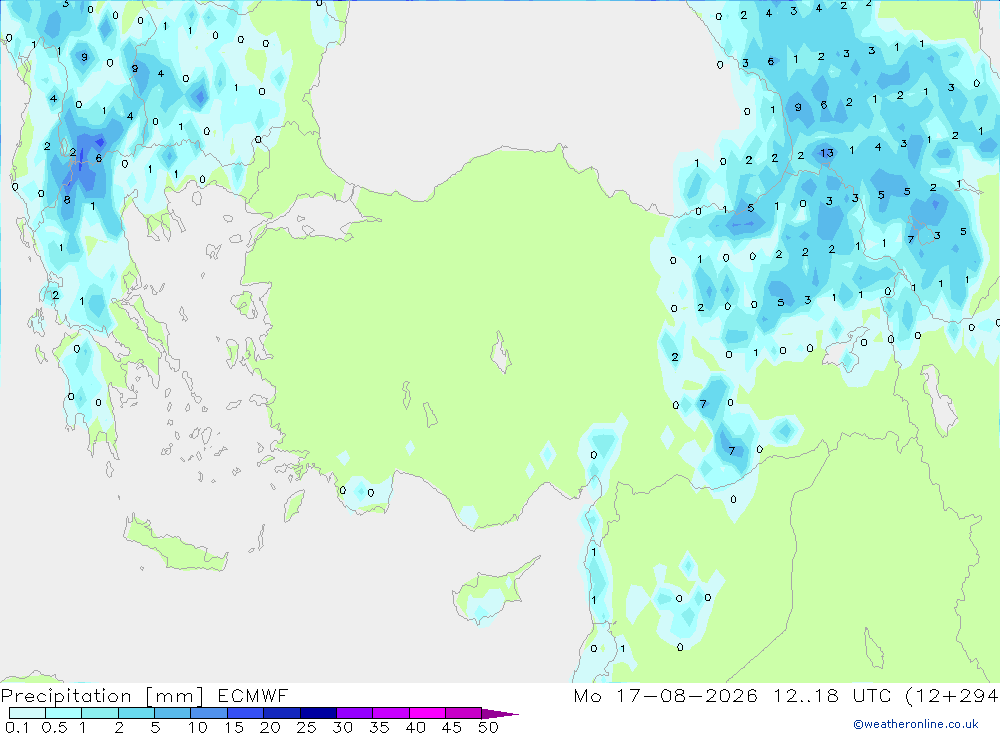The width and height of the screenshot is (1000, 733).
Task: Pick the 10–15 mm legend color swatch
Action: pyautogui.click(x=209, y=713)
